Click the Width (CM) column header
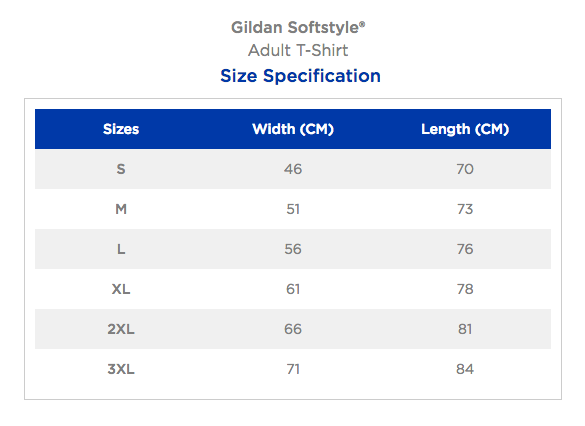 click(293, 129)
